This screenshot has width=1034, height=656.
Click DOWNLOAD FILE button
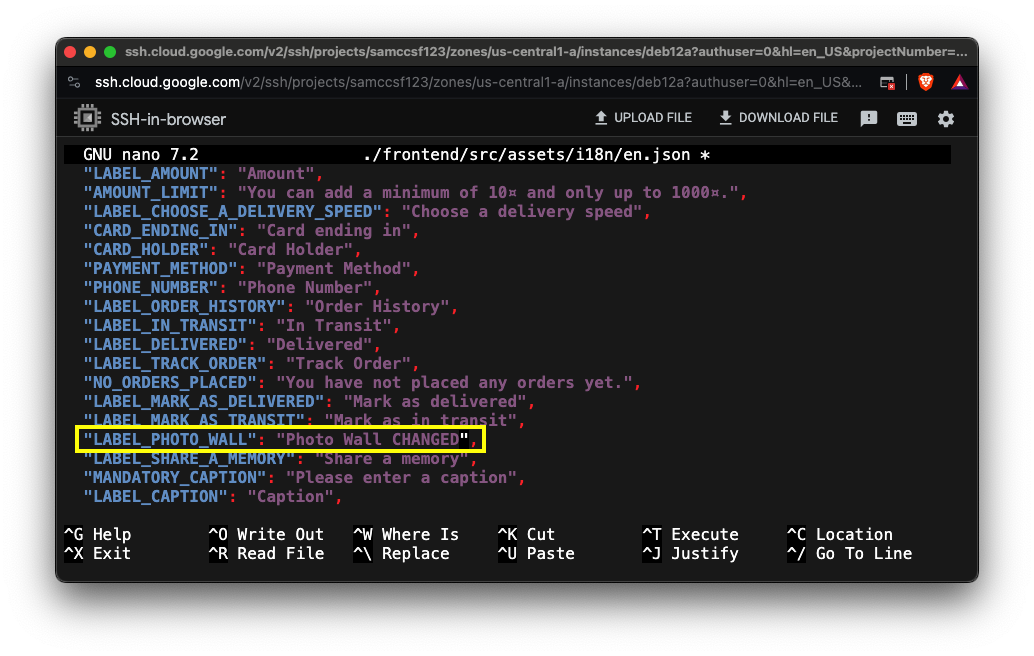tap(778, 118)
